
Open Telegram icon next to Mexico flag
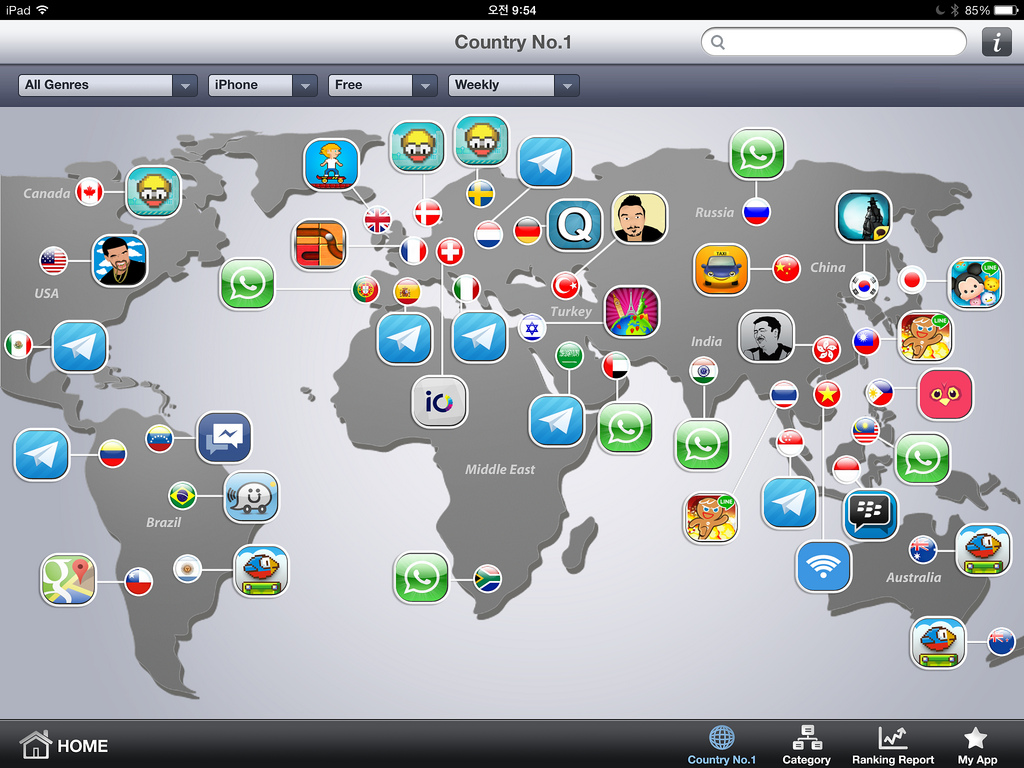[80, 346]
